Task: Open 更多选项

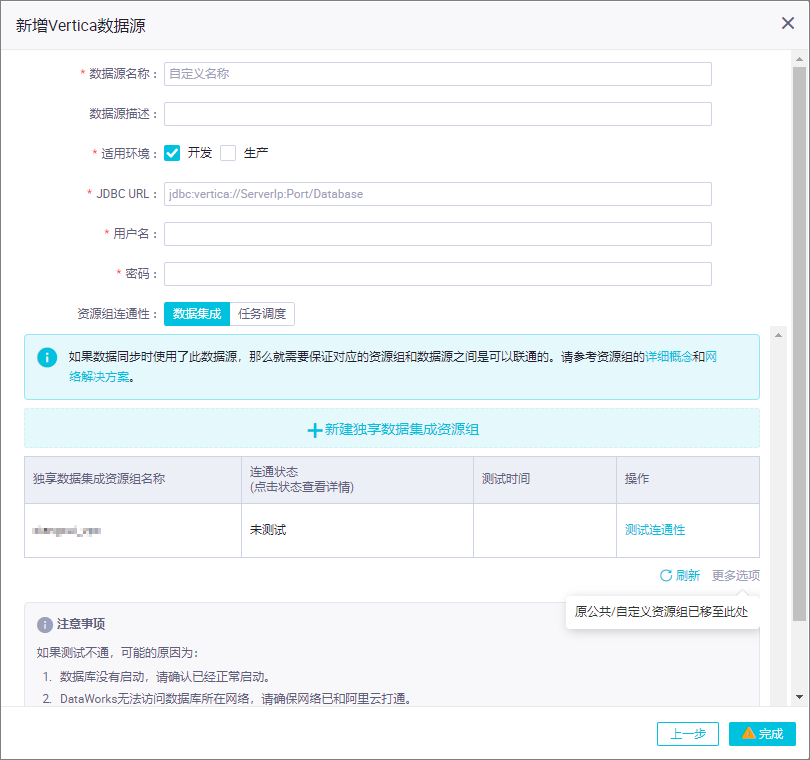Action: (736, 576)
